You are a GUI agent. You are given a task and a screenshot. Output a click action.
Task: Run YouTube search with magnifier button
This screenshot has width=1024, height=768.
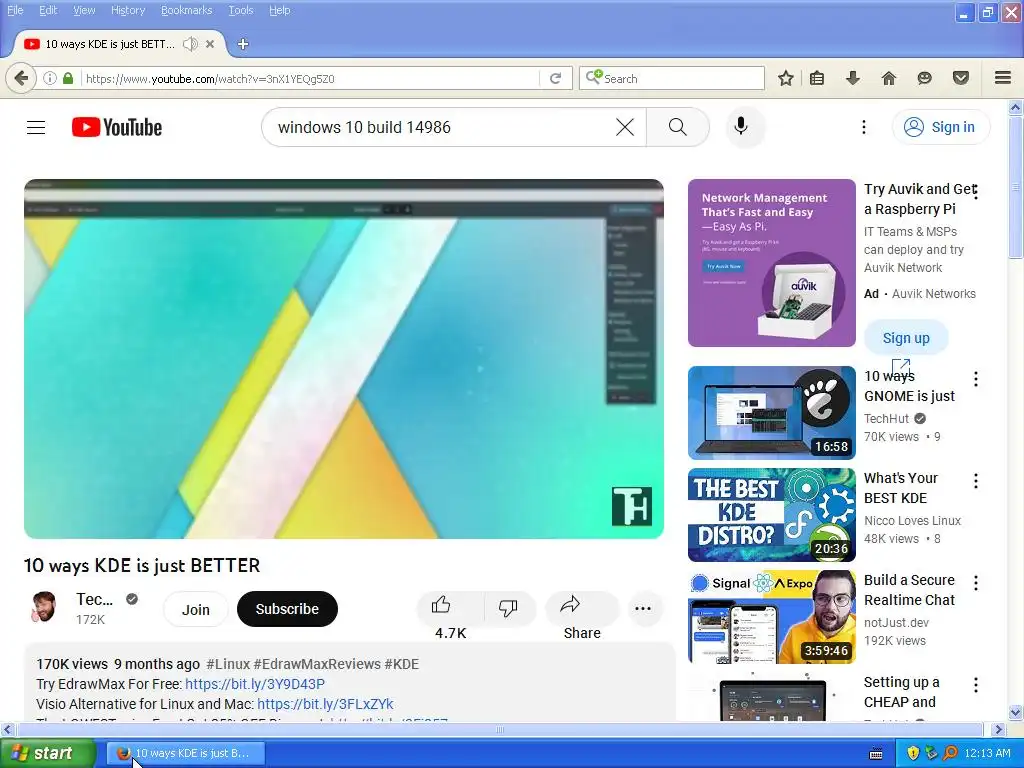[x=678, y=127]
